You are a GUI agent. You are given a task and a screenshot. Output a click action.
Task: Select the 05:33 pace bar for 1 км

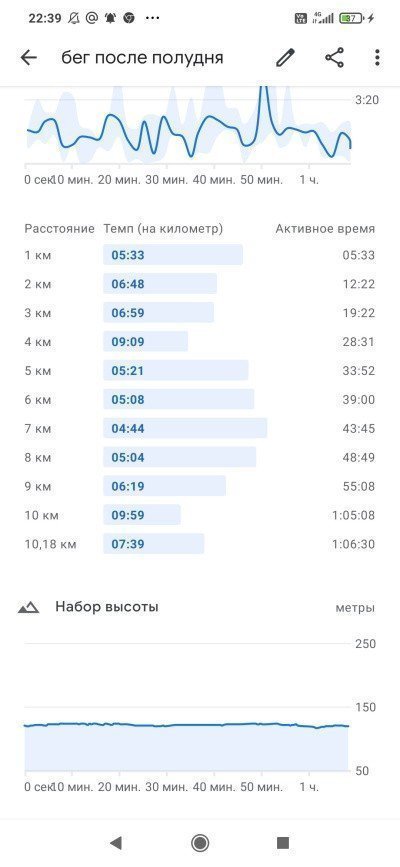173,255
